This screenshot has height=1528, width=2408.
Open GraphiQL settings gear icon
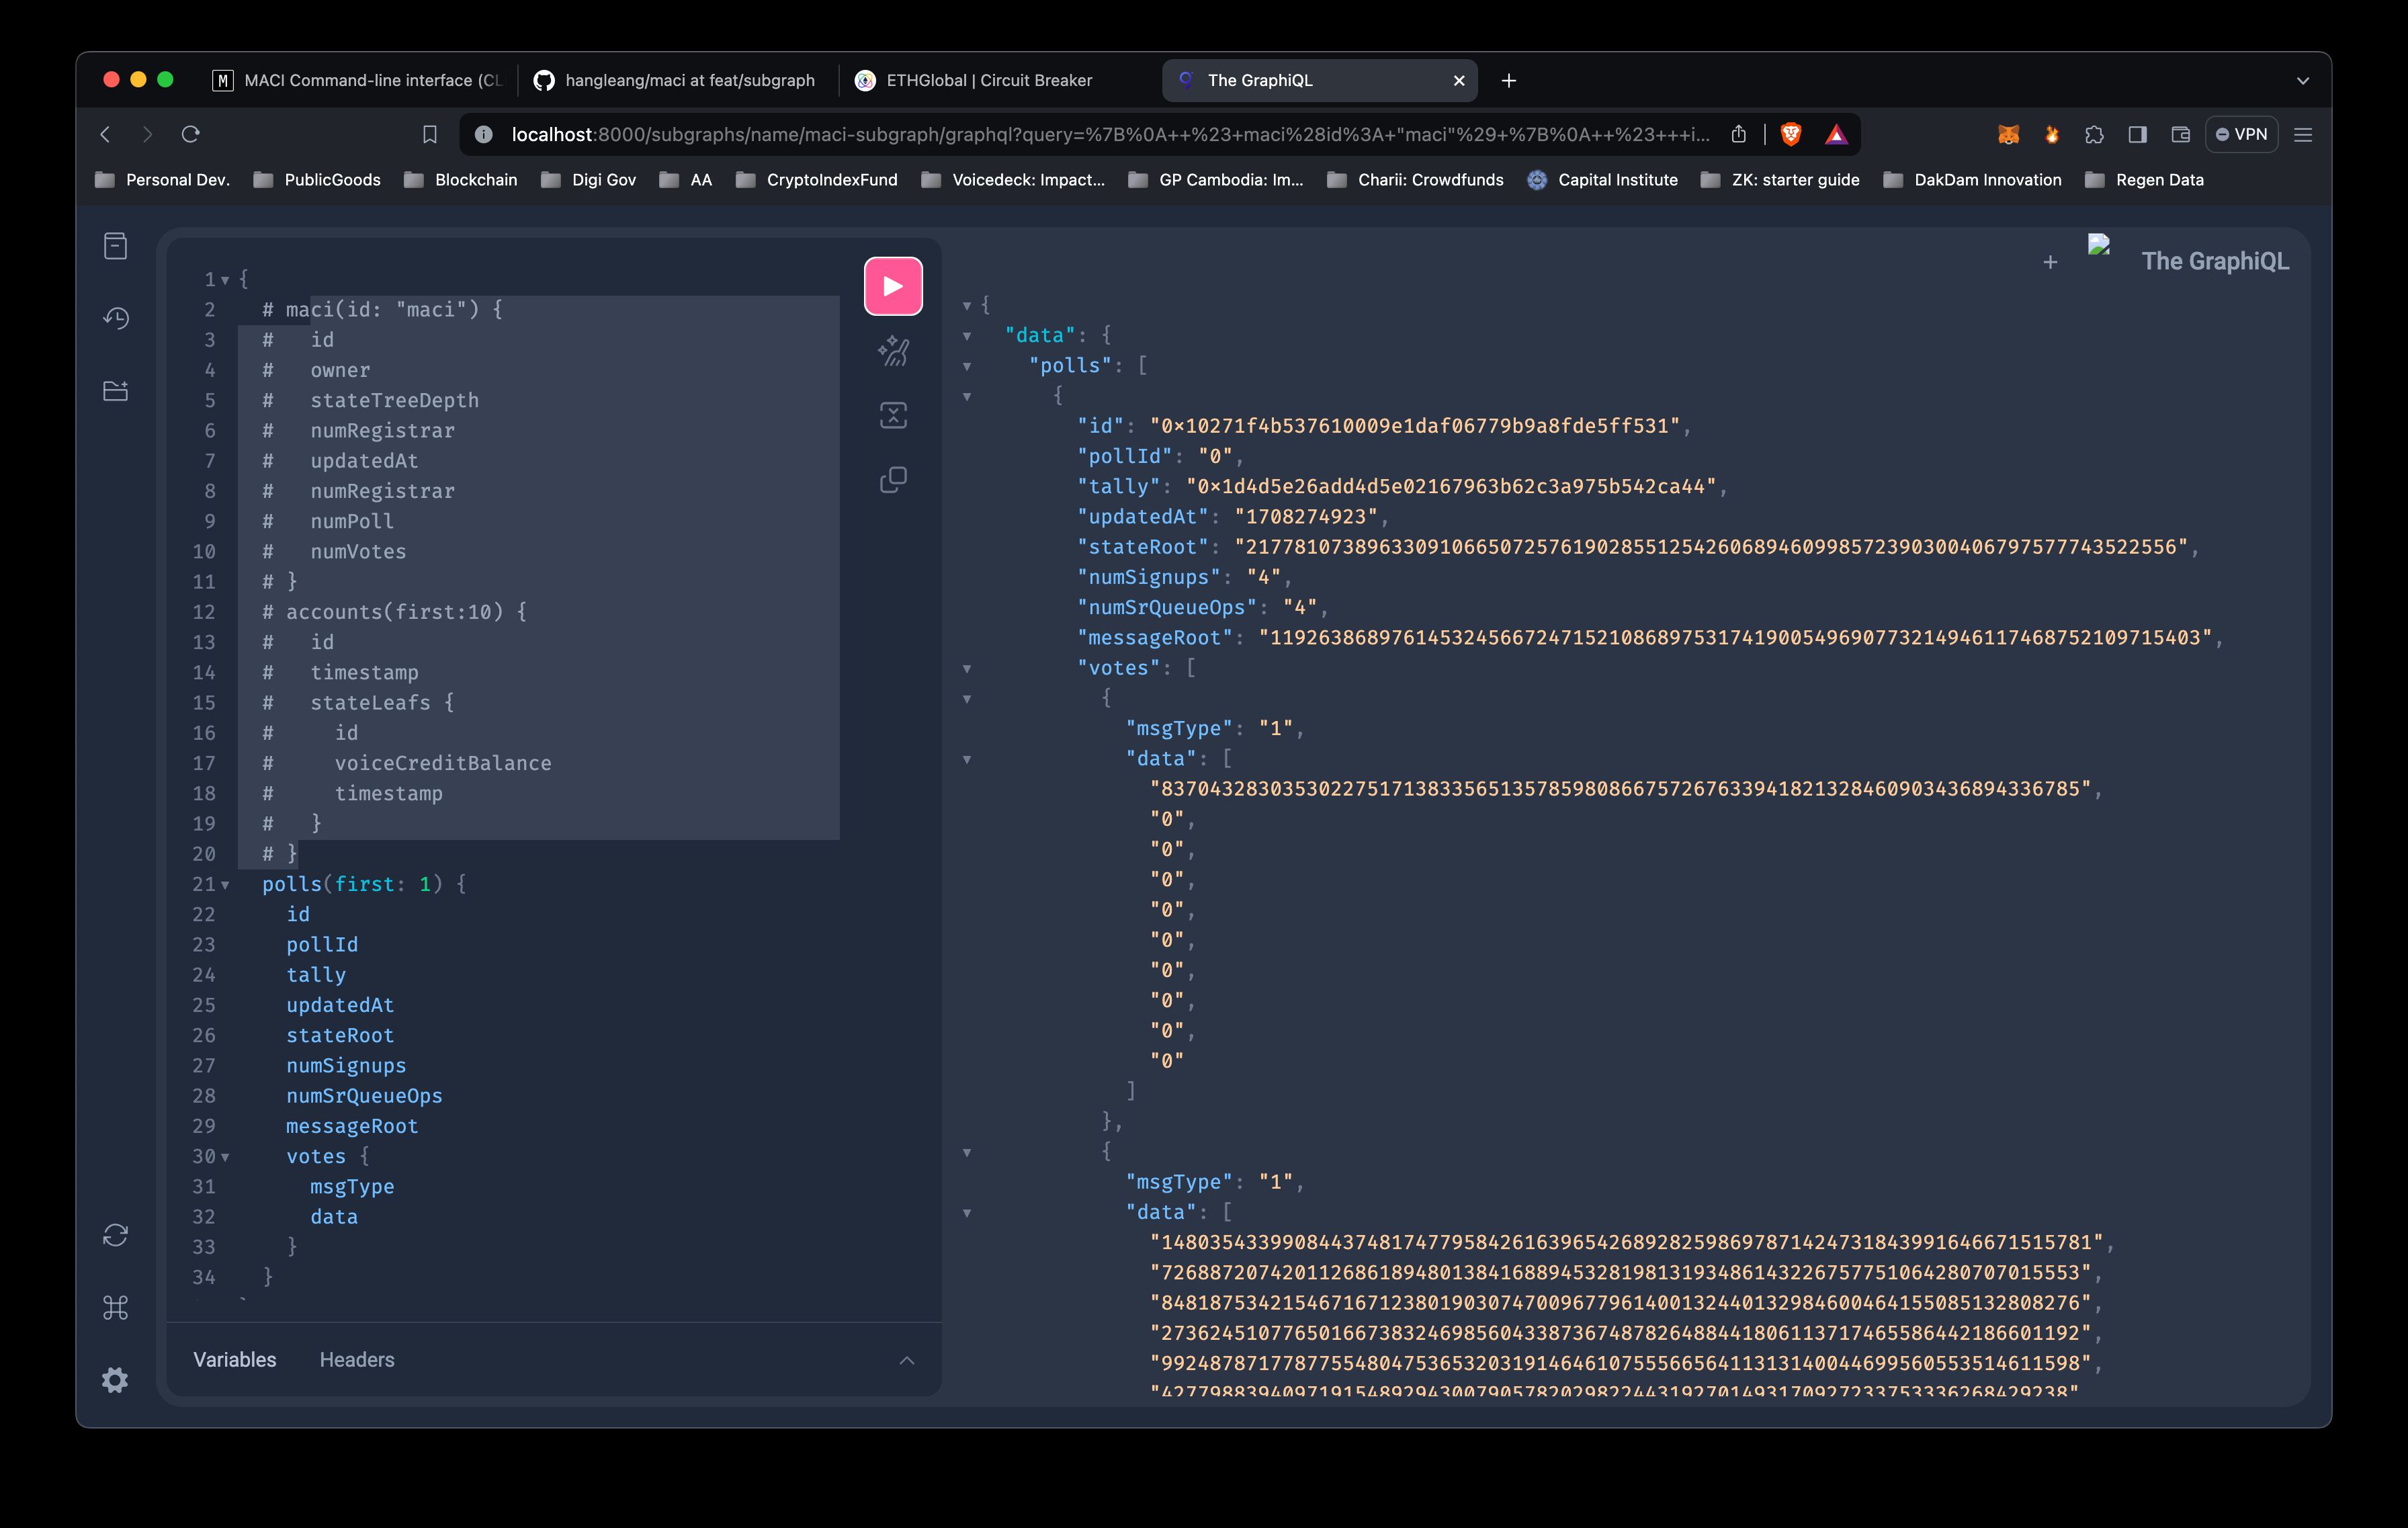(x=116, y=1380)
